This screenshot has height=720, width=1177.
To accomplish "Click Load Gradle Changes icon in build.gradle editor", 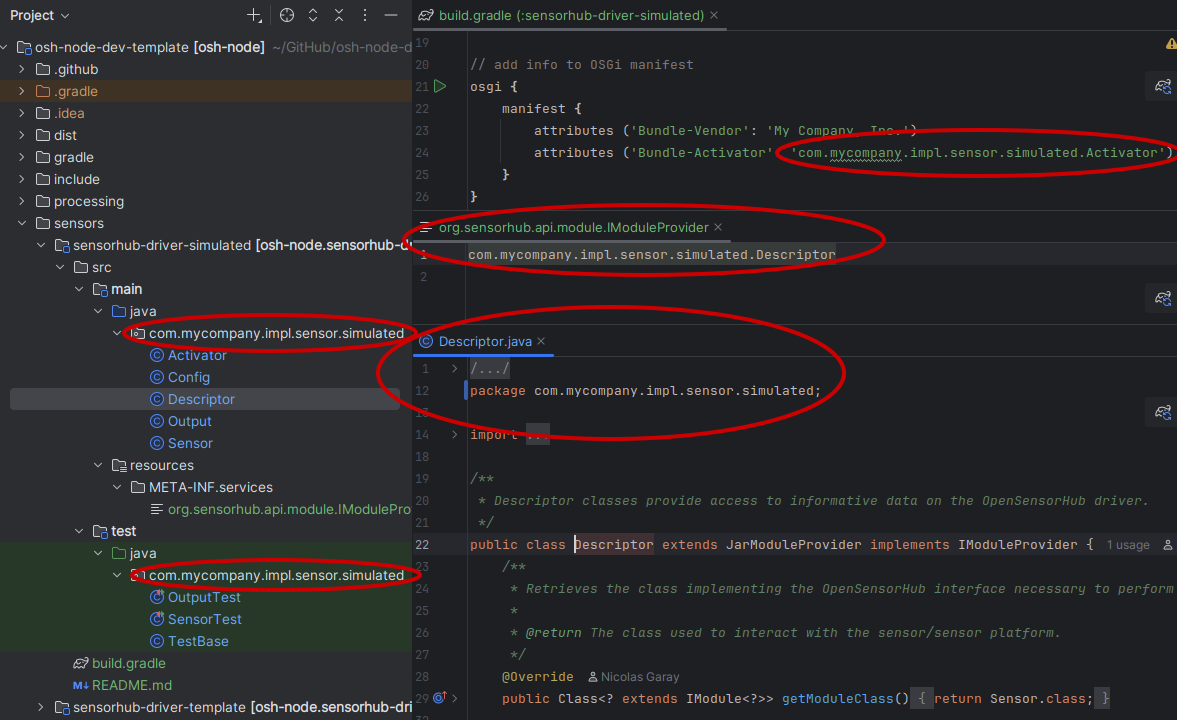I will pyautogui.click(x=1162, y=87).
